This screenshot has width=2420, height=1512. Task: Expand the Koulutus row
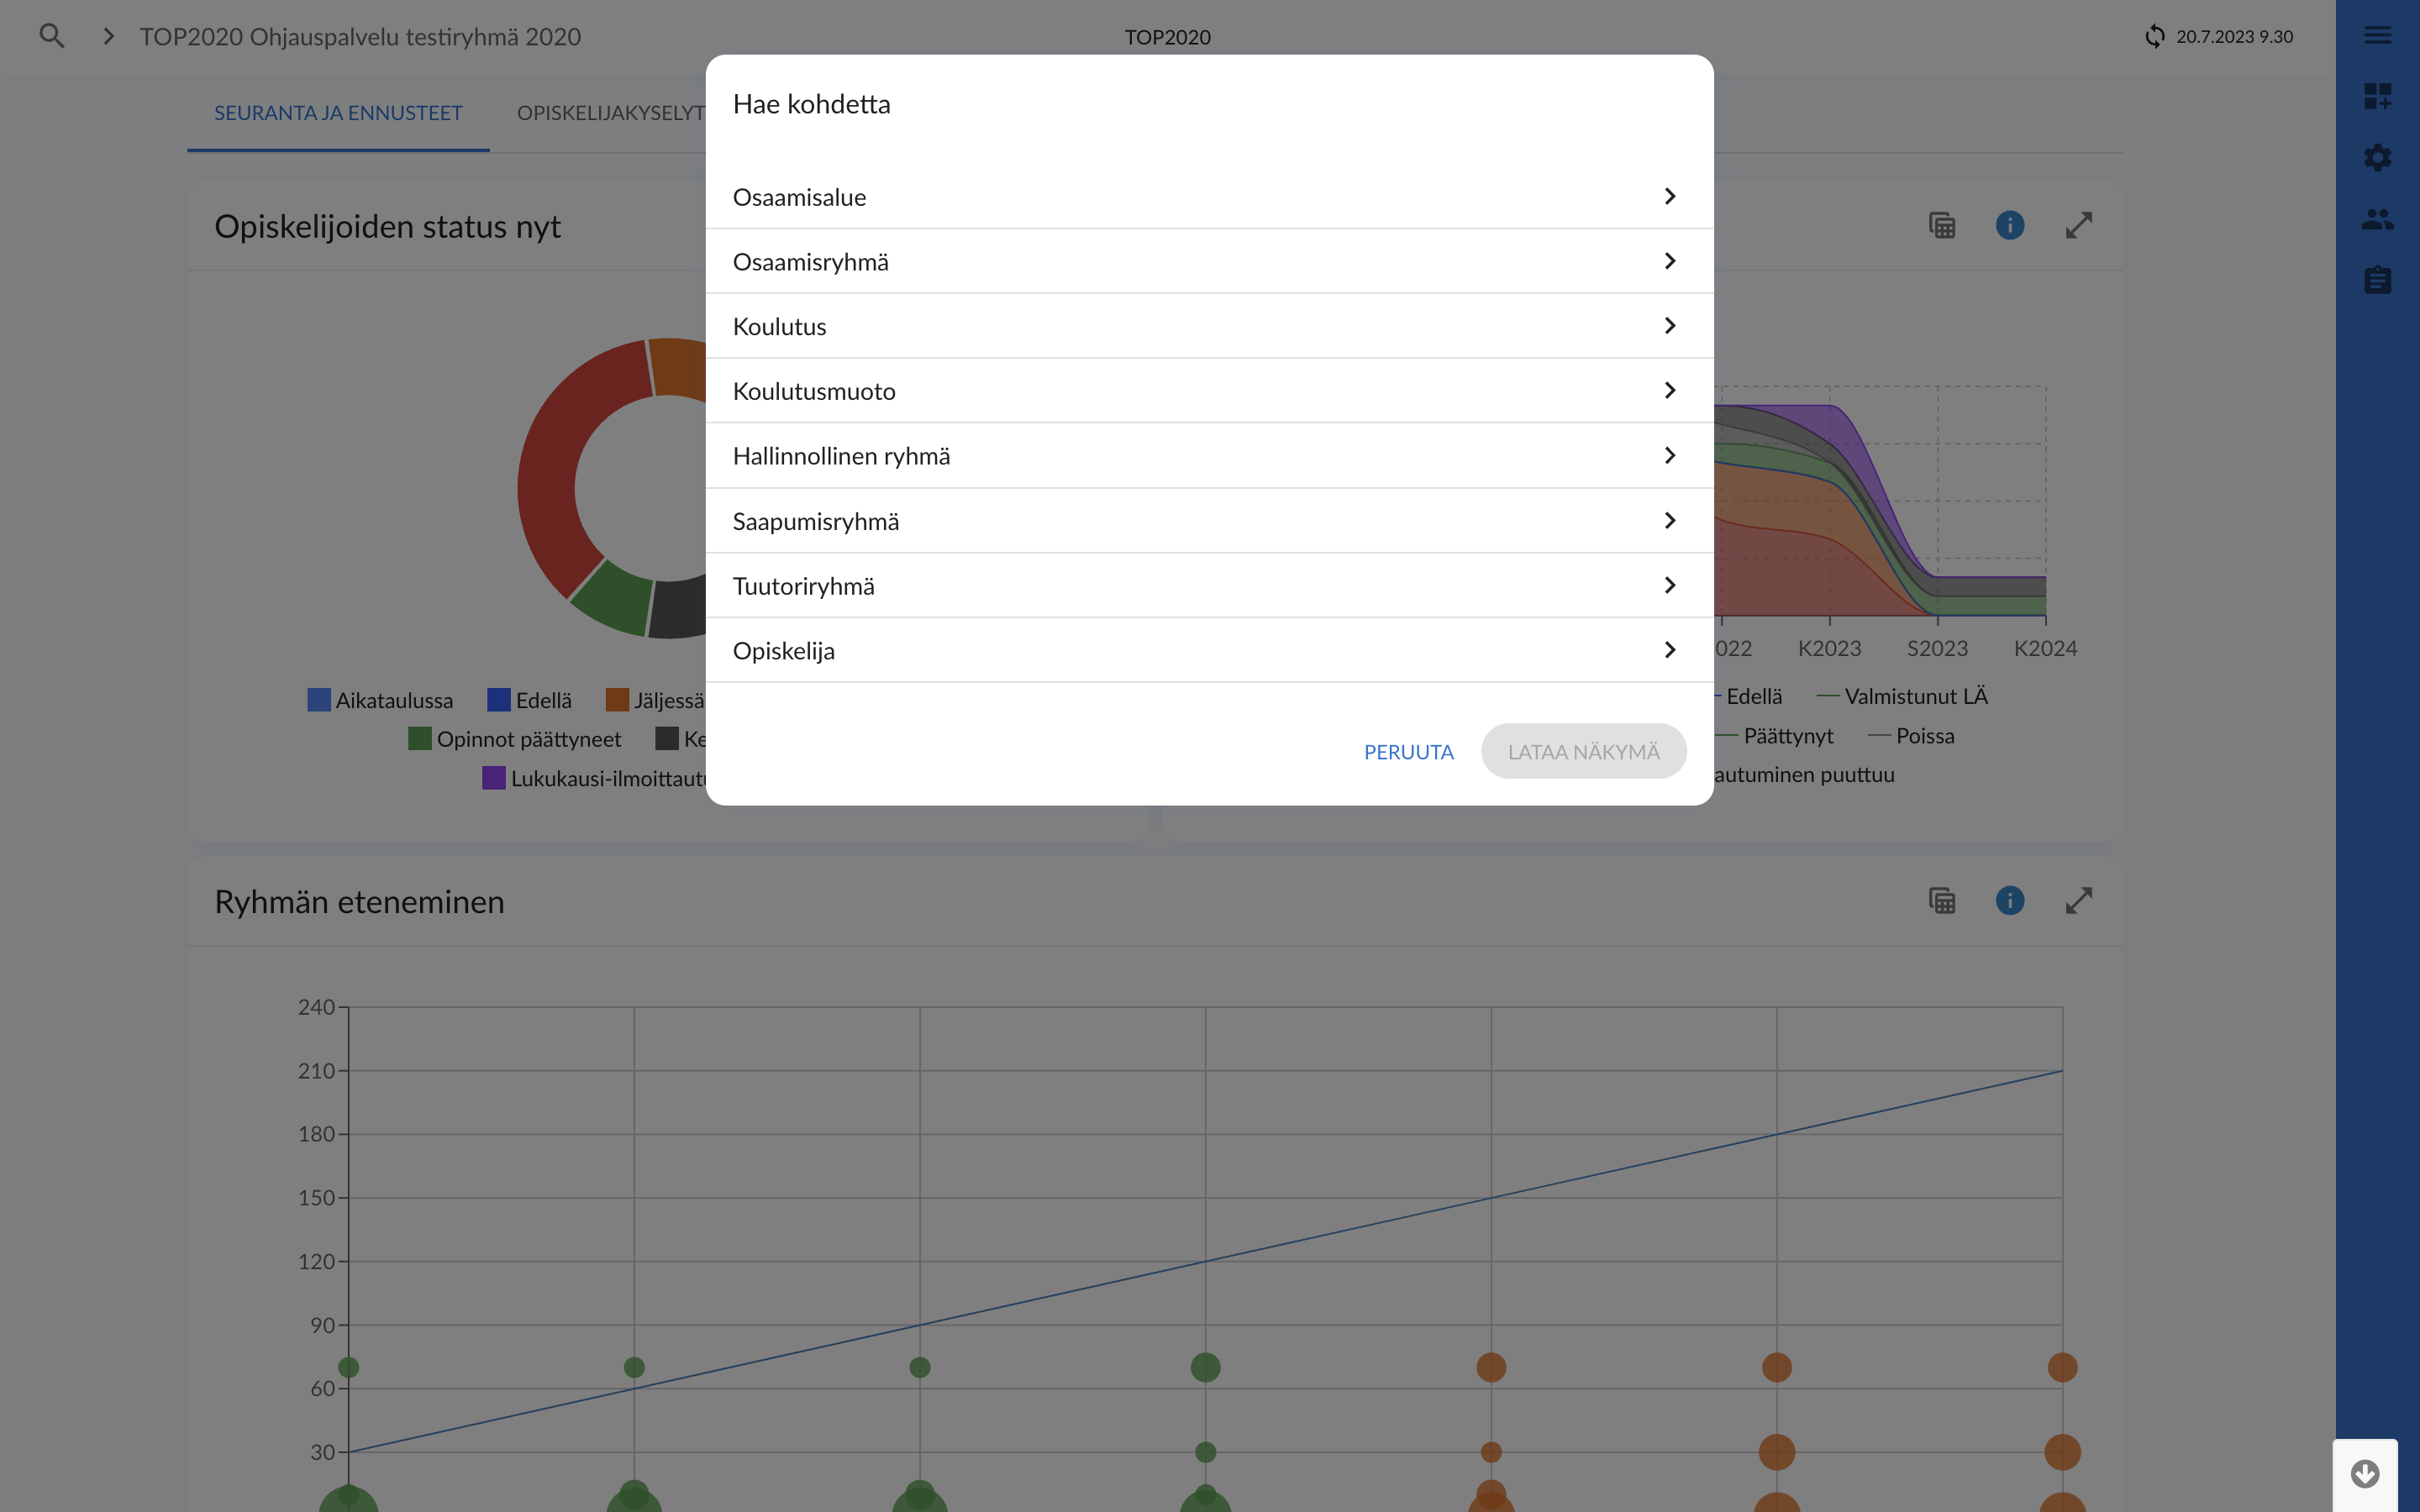click(x=1209, y=327)
